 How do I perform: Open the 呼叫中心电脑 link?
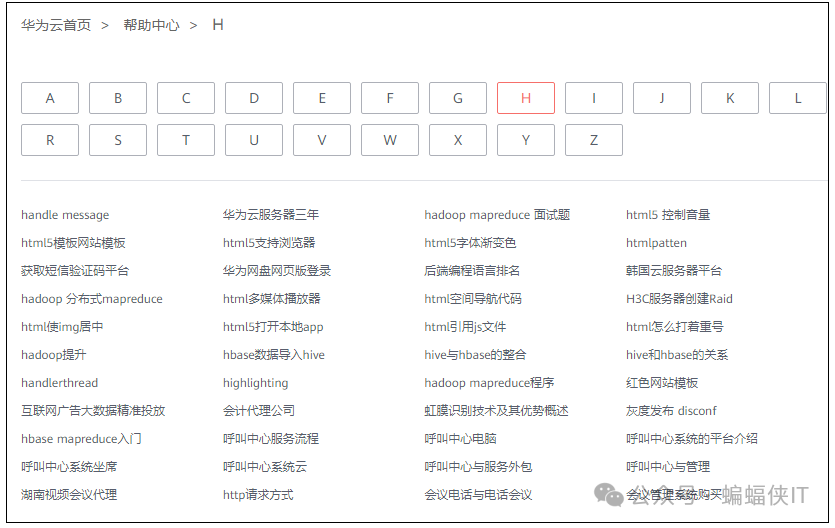[460, 439]
